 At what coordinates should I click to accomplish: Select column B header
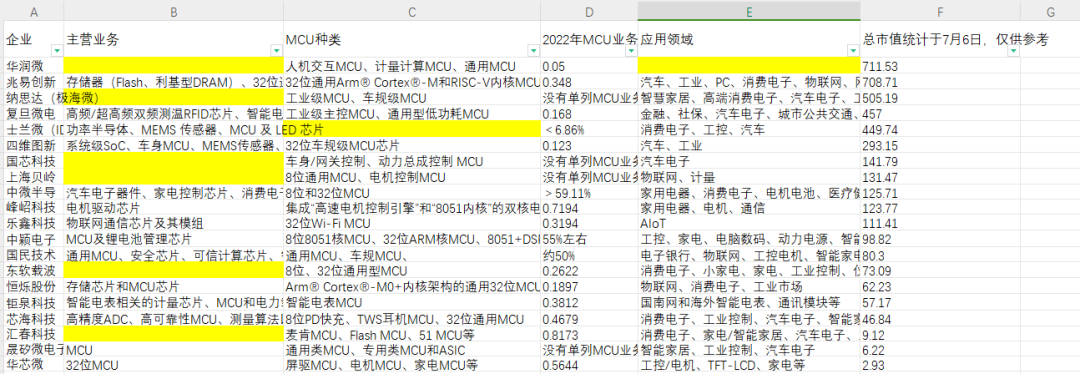174,12
